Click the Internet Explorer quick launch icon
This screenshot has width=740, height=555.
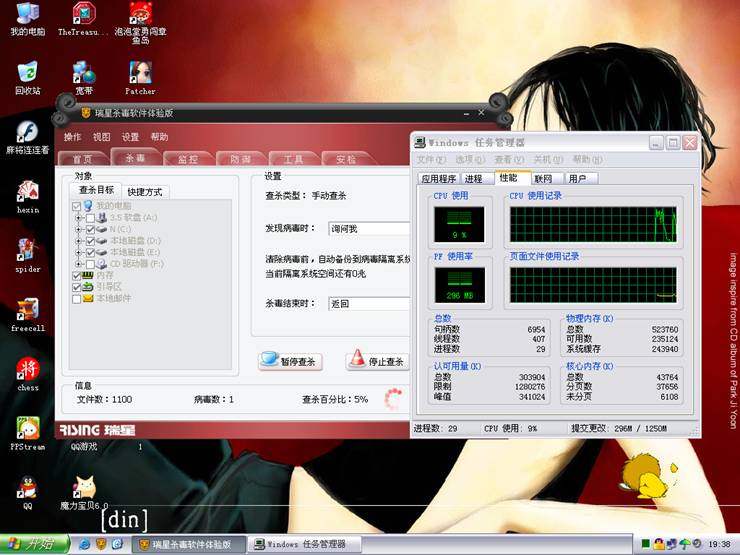click(x=84, y=544)
